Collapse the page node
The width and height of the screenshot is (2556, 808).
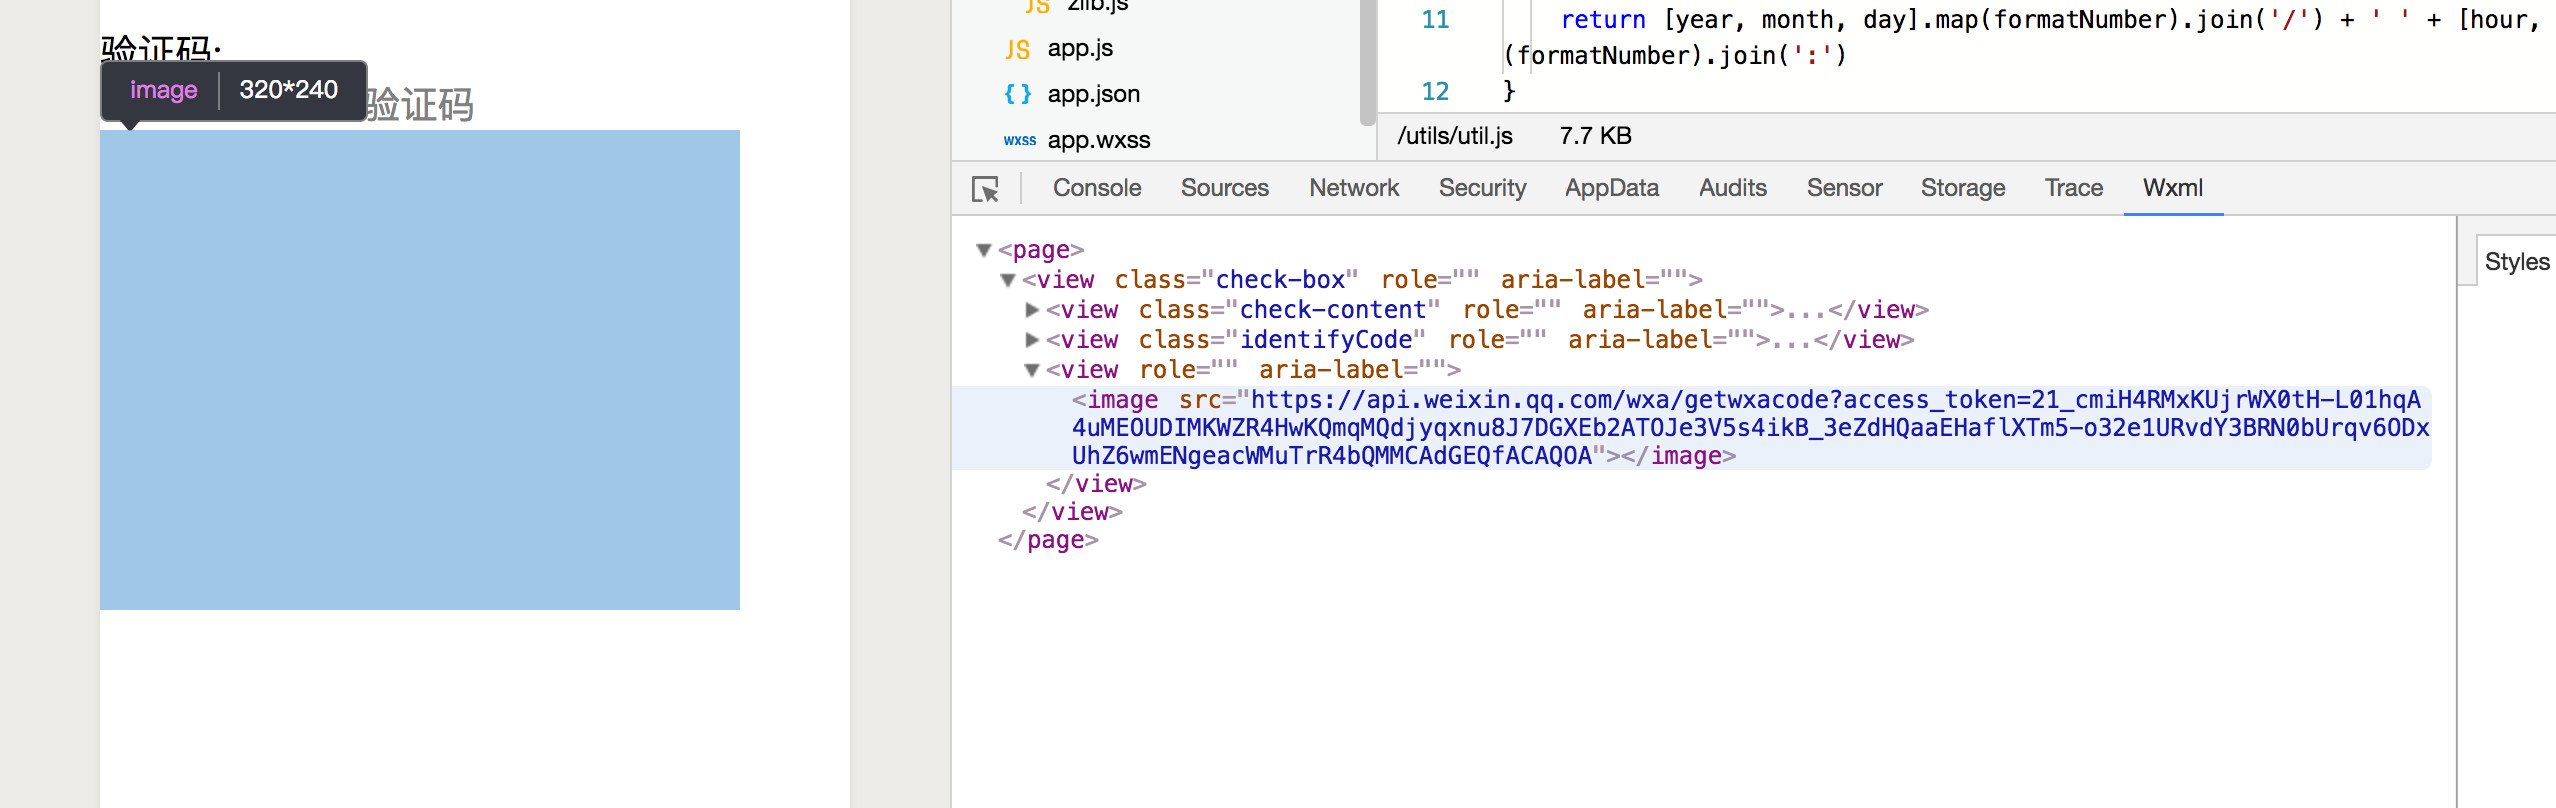984,250
